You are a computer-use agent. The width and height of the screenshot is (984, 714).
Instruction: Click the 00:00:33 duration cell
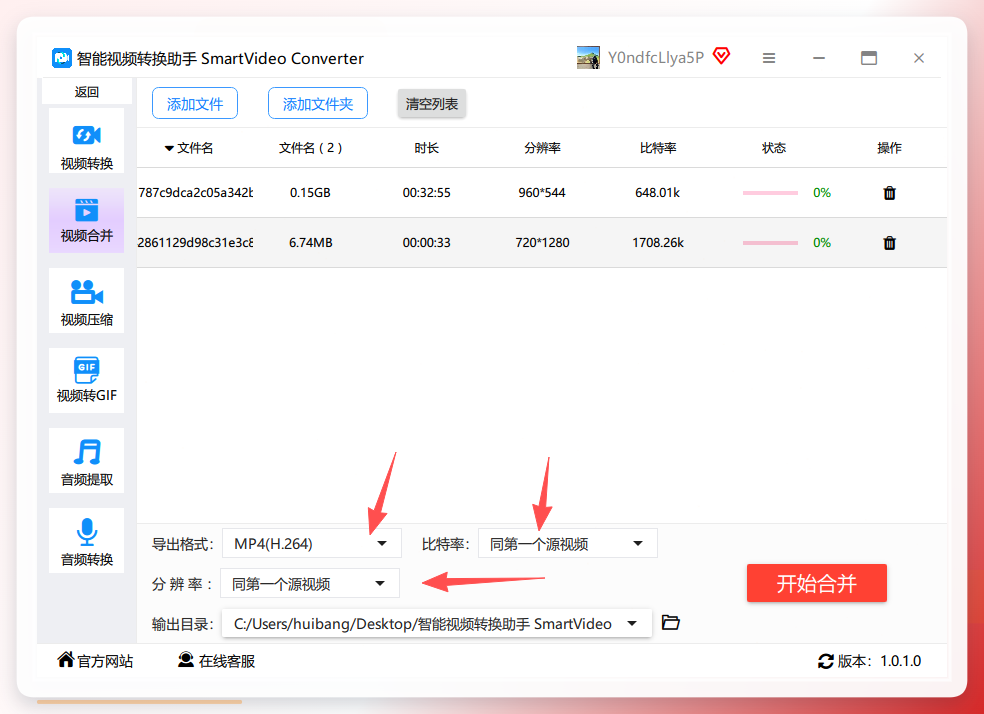(x=427, y=243)
